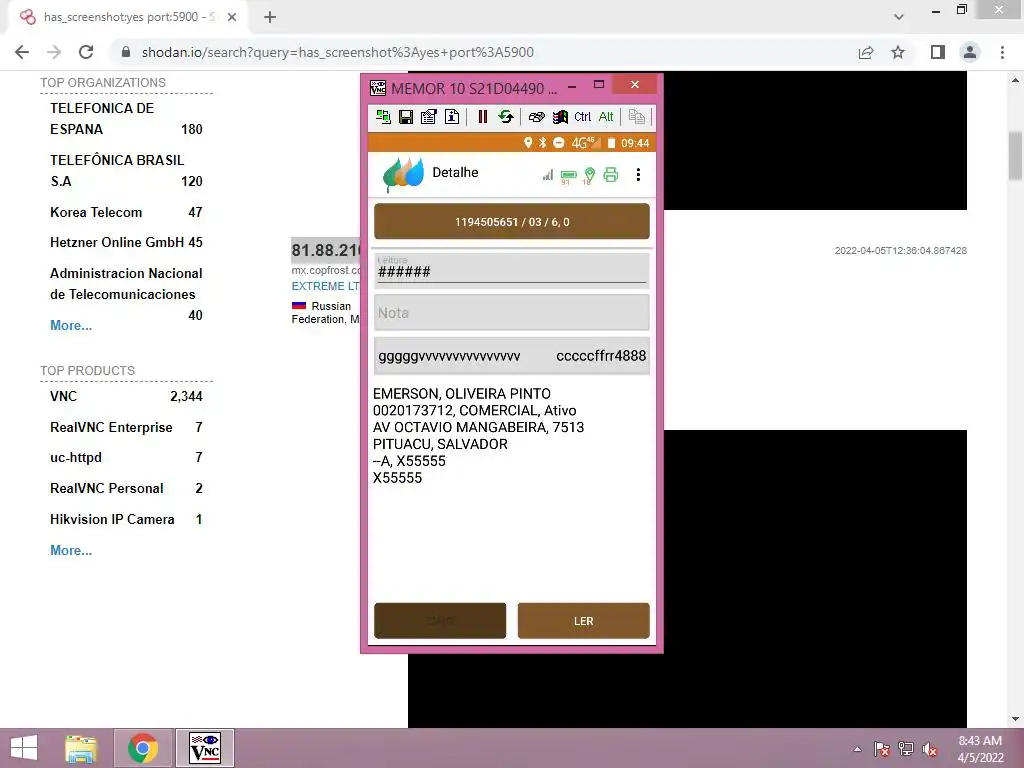Click the VNC logo in window title bar
This screenshot has width=1024, height=768.
pyautogui.click(x=377, y=88)
